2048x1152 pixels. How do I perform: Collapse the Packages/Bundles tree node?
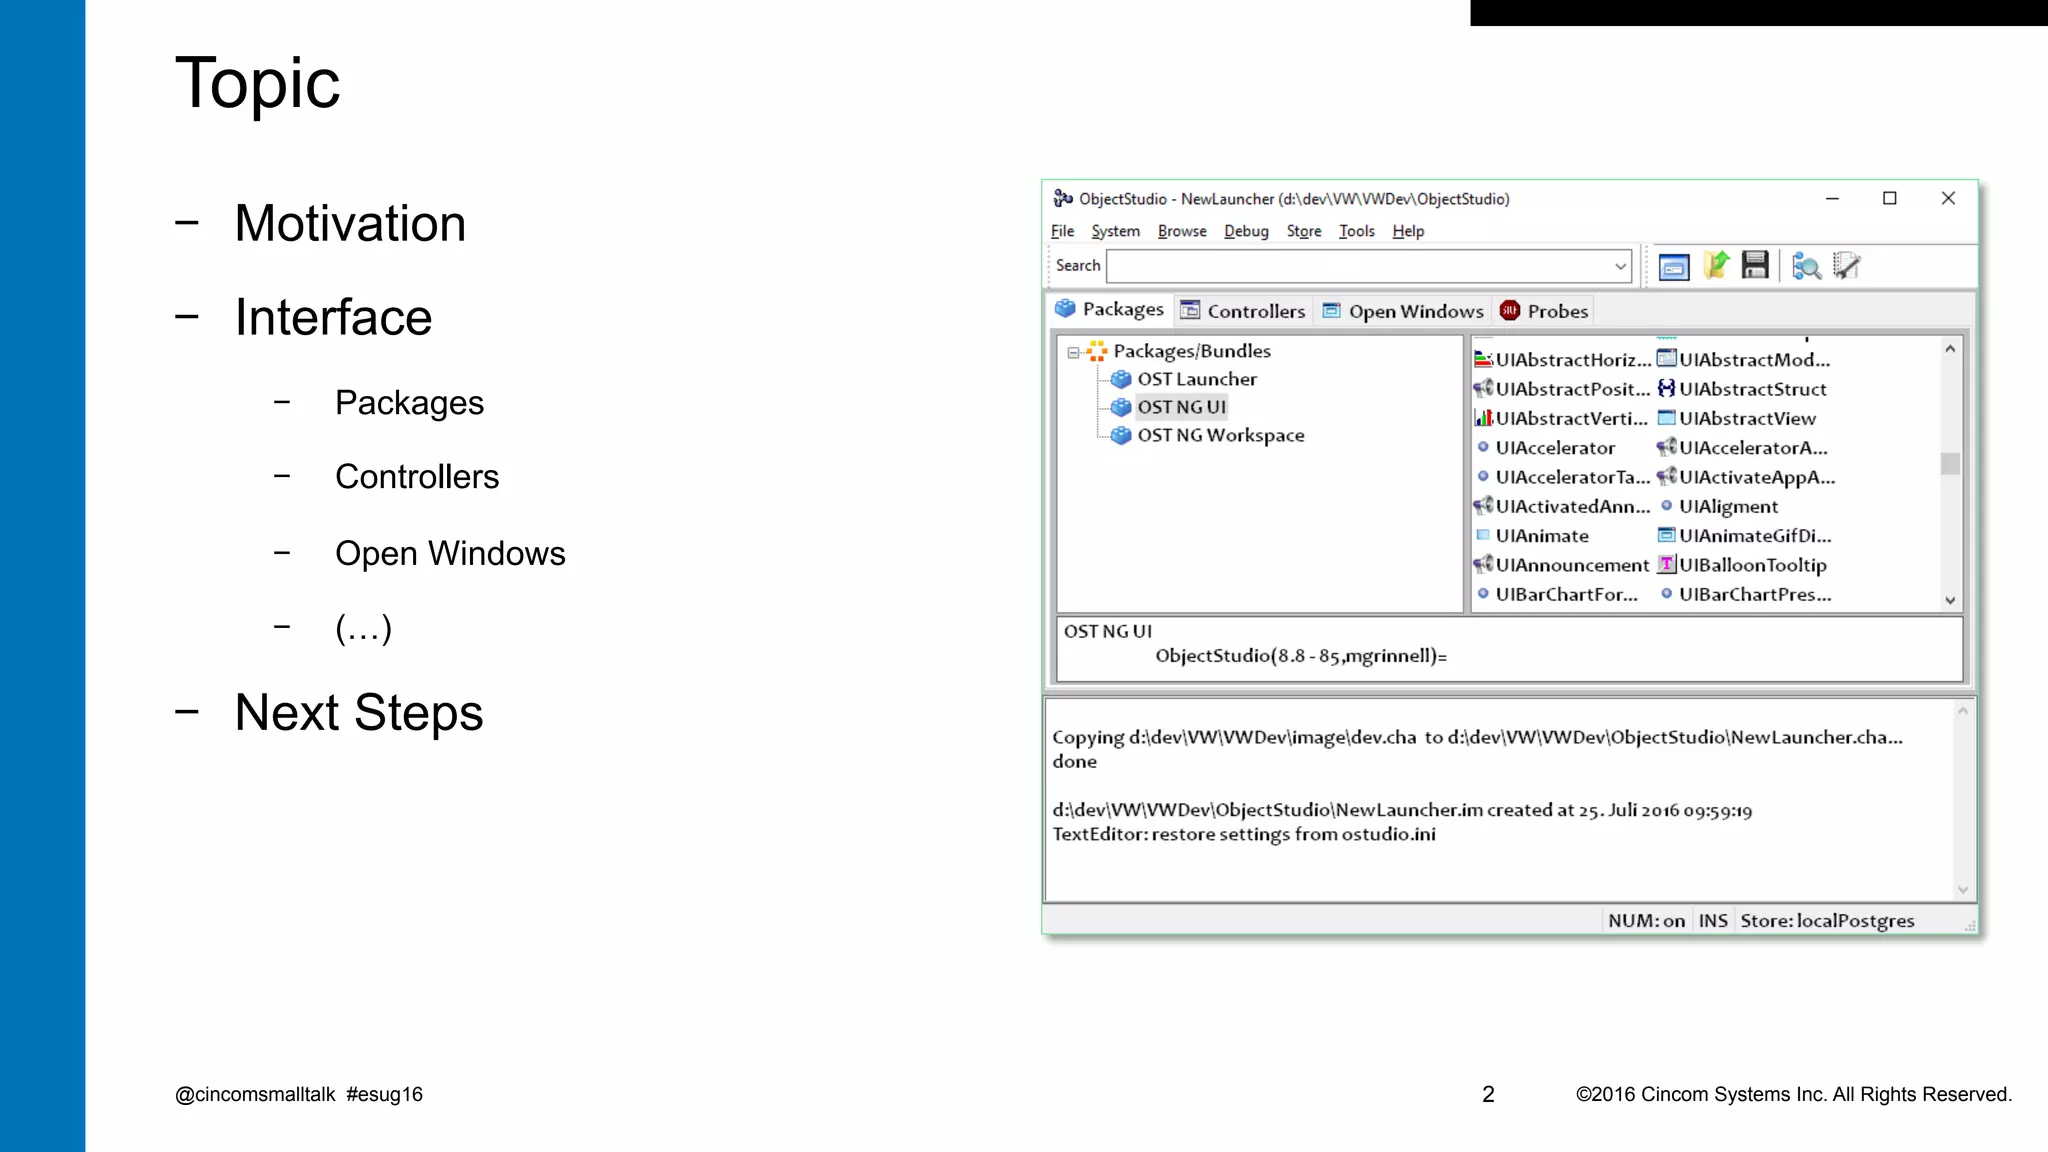click(1073, 352)
